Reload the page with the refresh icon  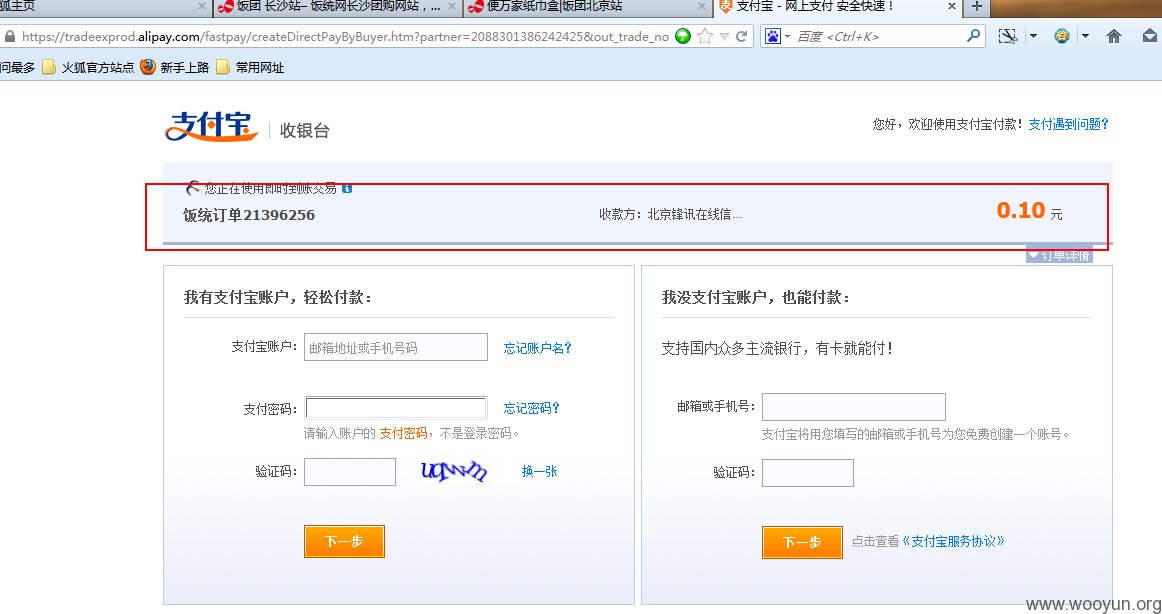tap(741, 36)
